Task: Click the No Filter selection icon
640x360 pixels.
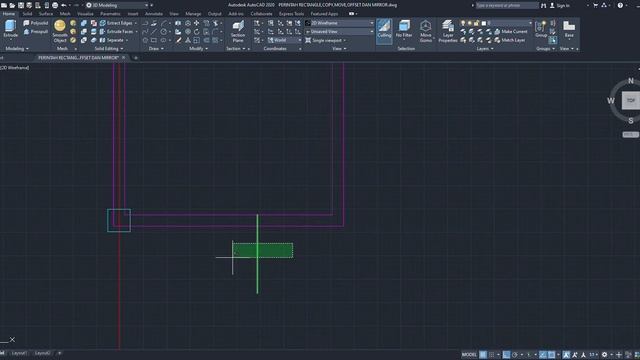Action: tap(404, 29)
